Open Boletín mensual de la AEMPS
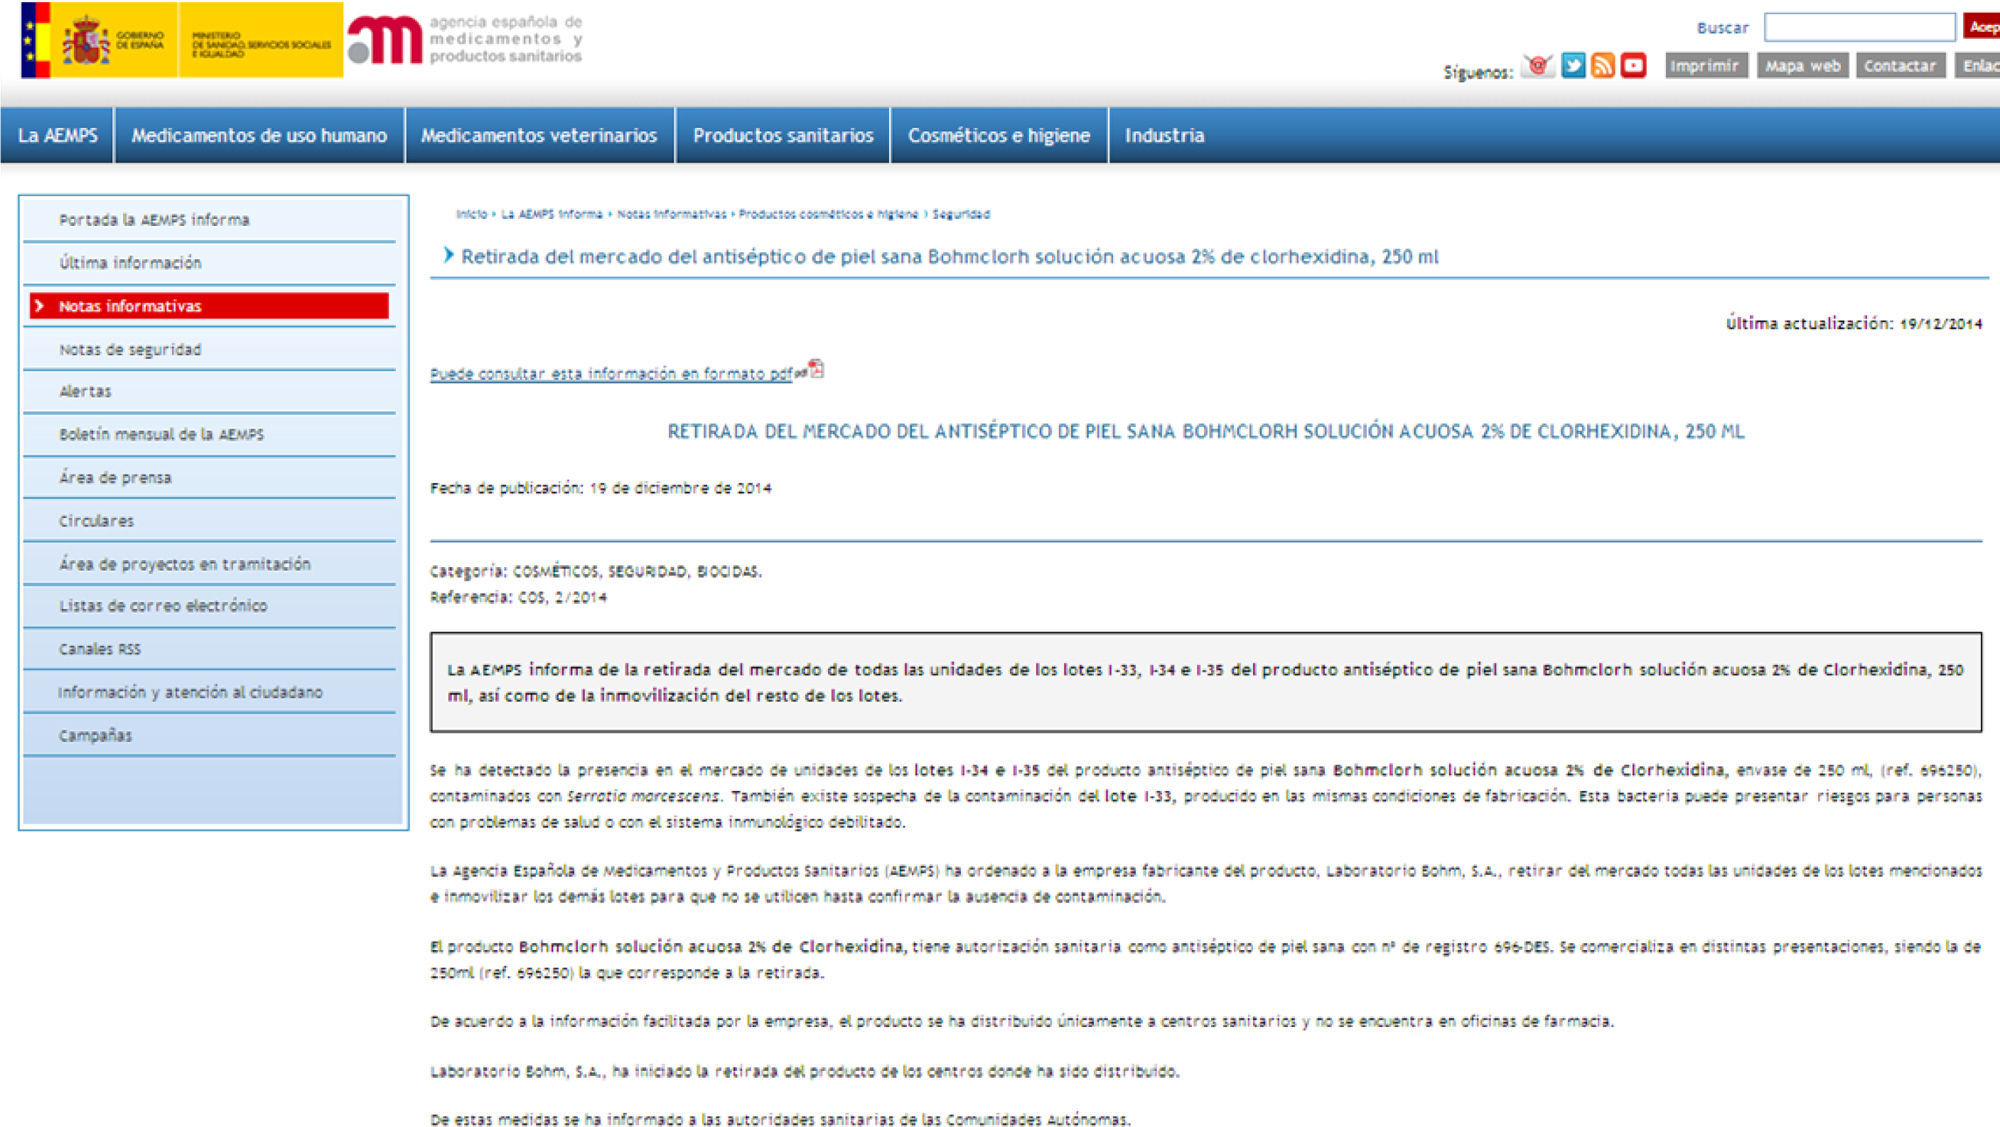 (x=161, y=434)
